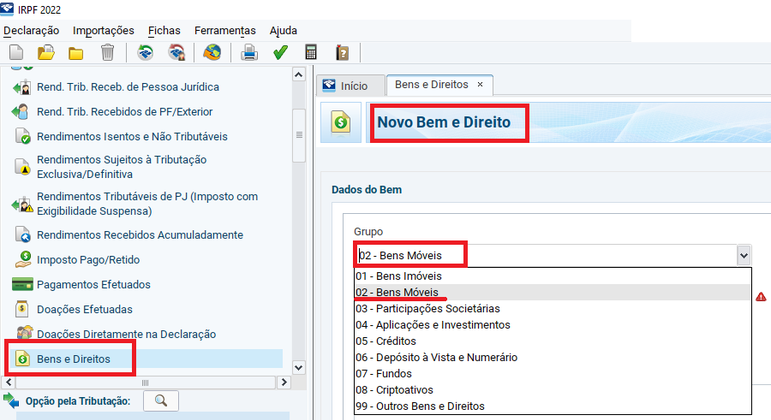Click the new declaration blank page icon
The image size is (771, 420).
[16, 53]
